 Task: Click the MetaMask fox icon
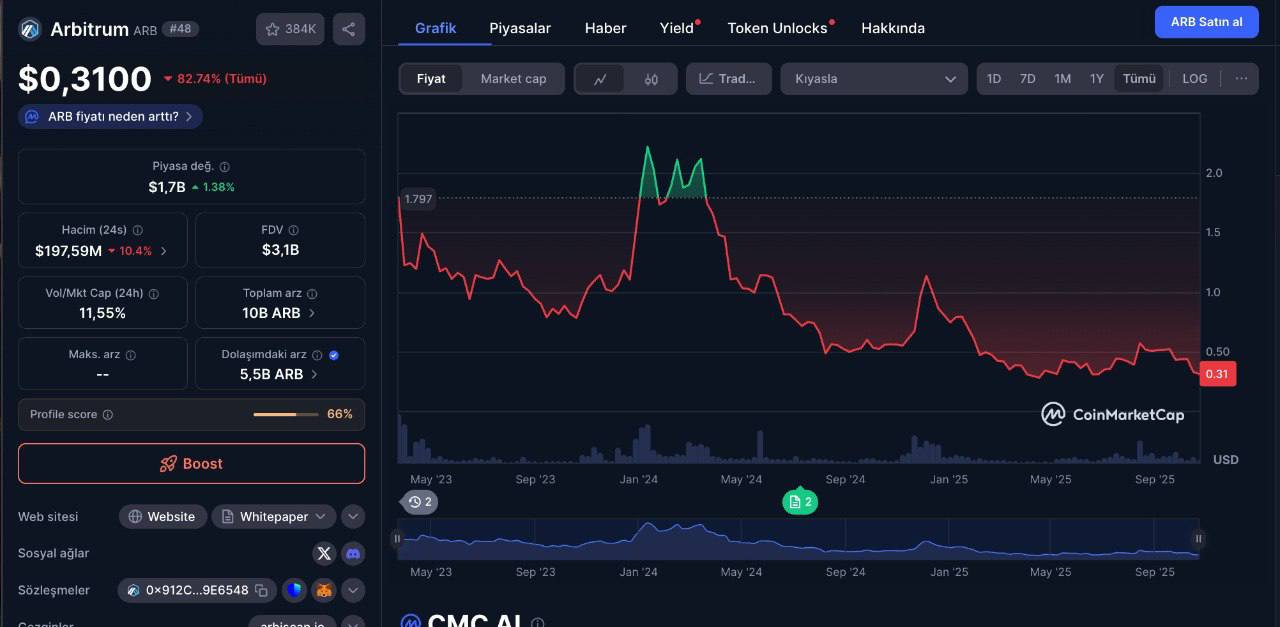pyautogui.click(x=324, y=590)
